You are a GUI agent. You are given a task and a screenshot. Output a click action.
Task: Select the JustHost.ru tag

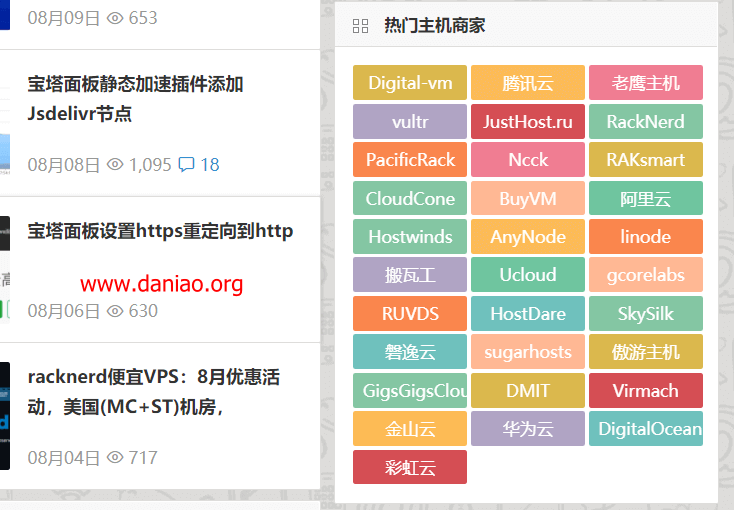click(x=528, y=122)
